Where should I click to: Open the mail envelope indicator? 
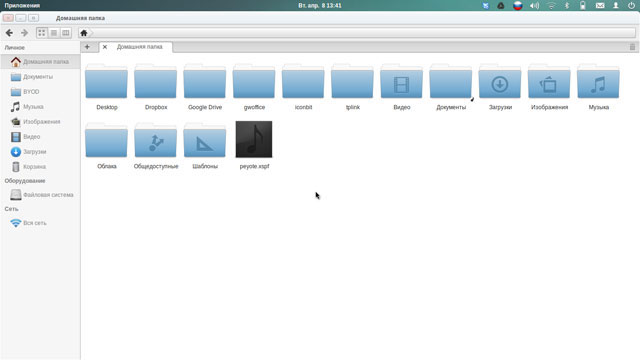coord(600,5)
